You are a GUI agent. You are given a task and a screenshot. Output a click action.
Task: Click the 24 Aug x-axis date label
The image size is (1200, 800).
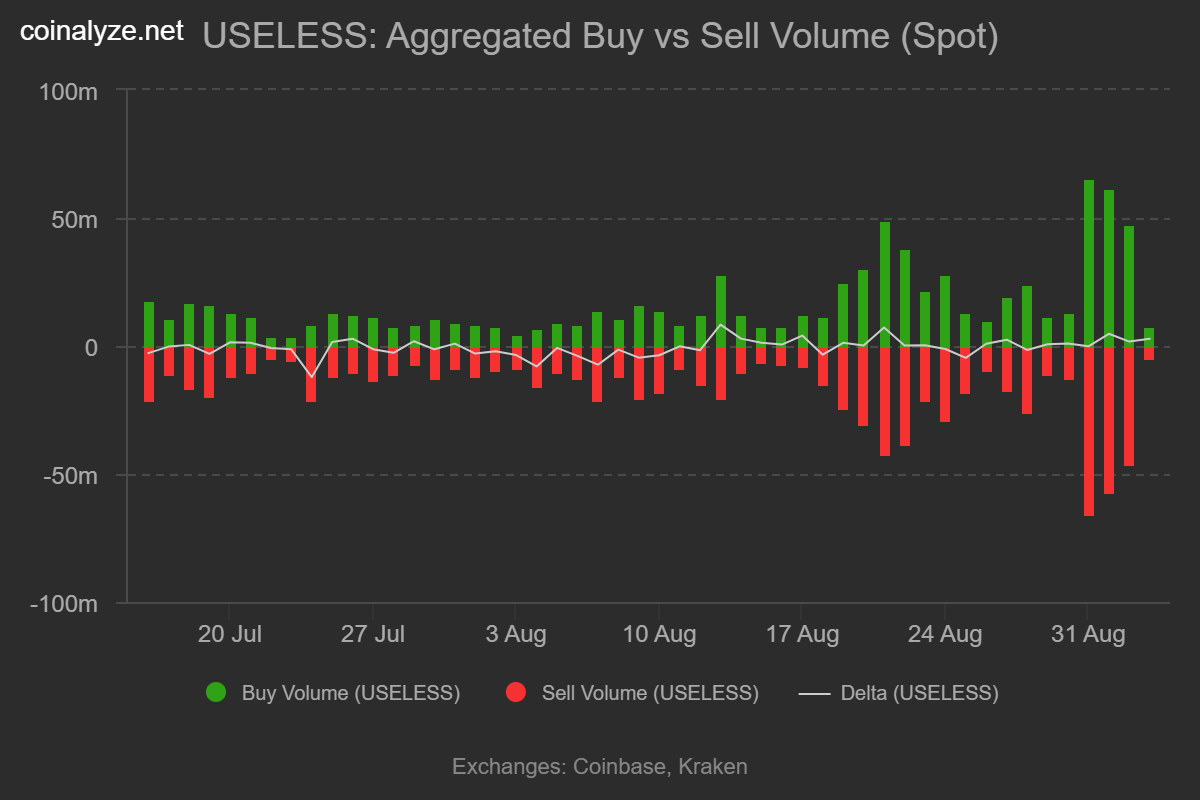pyautogui.click(x=944, y=634)
